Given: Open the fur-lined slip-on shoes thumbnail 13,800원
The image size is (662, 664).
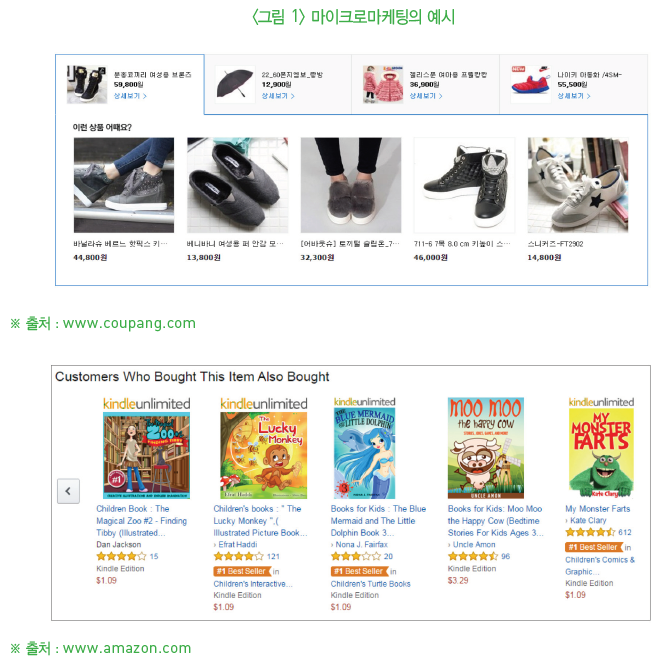Looking at the screenshot, I should [x=237, y=185].
